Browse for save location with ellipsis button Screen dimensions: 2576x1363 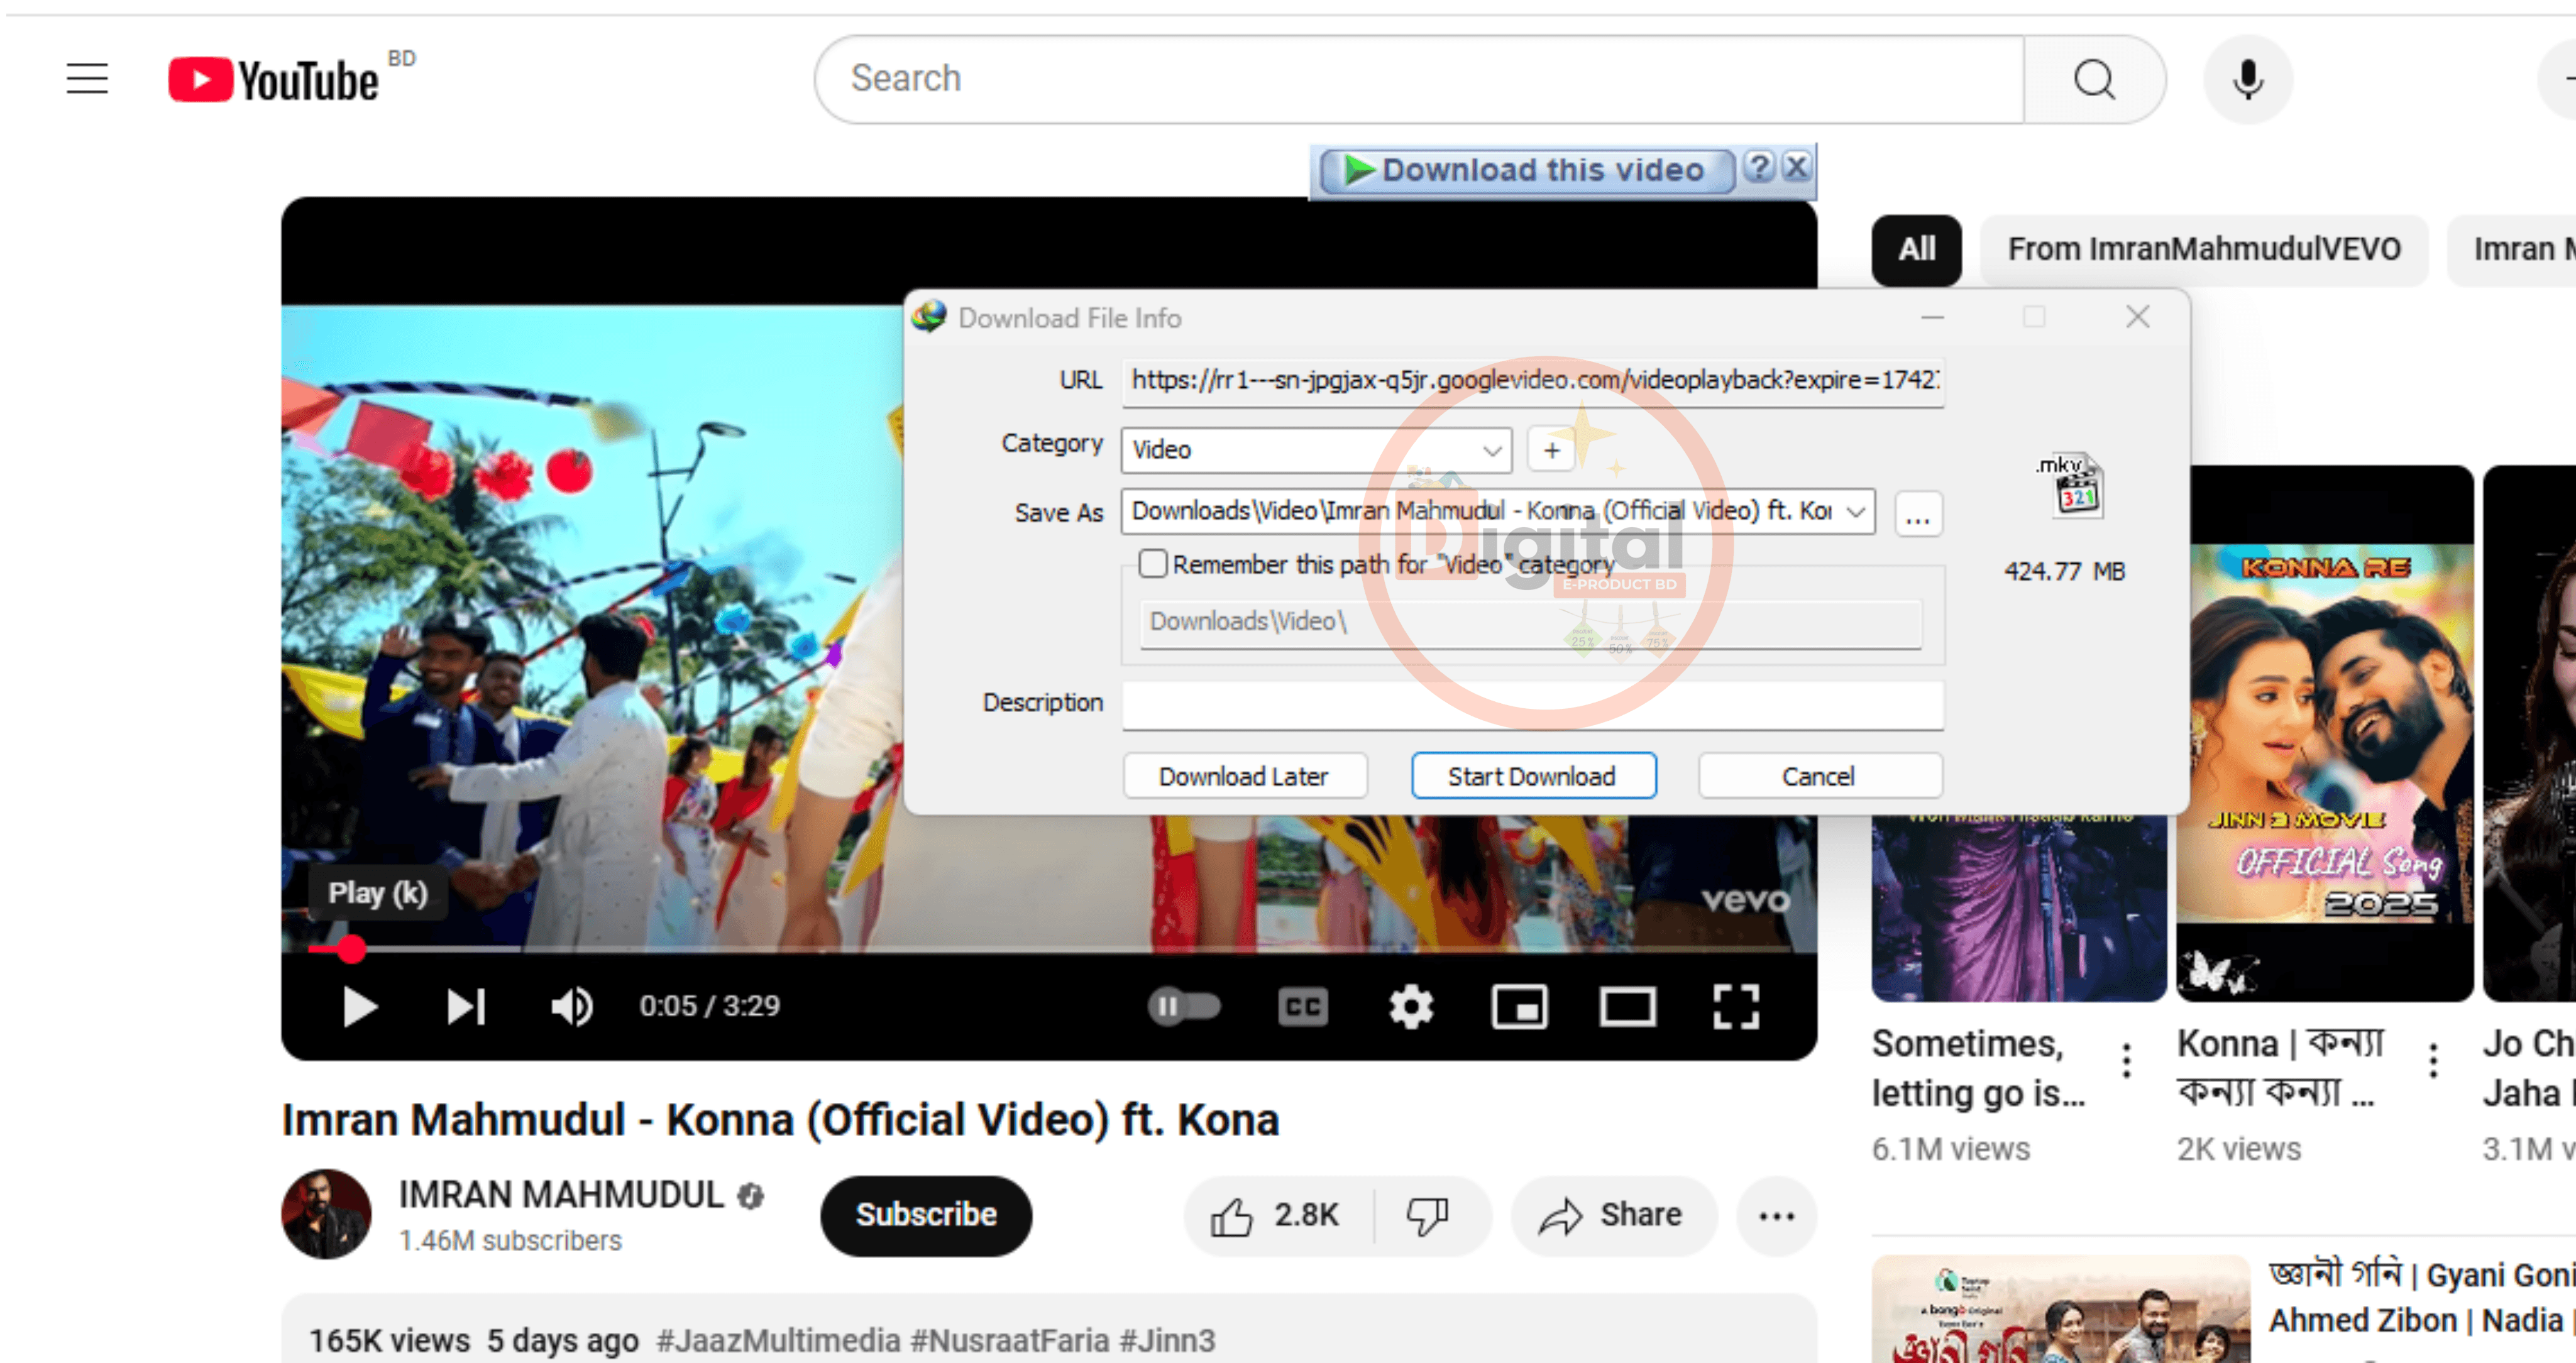(1917, 514)
